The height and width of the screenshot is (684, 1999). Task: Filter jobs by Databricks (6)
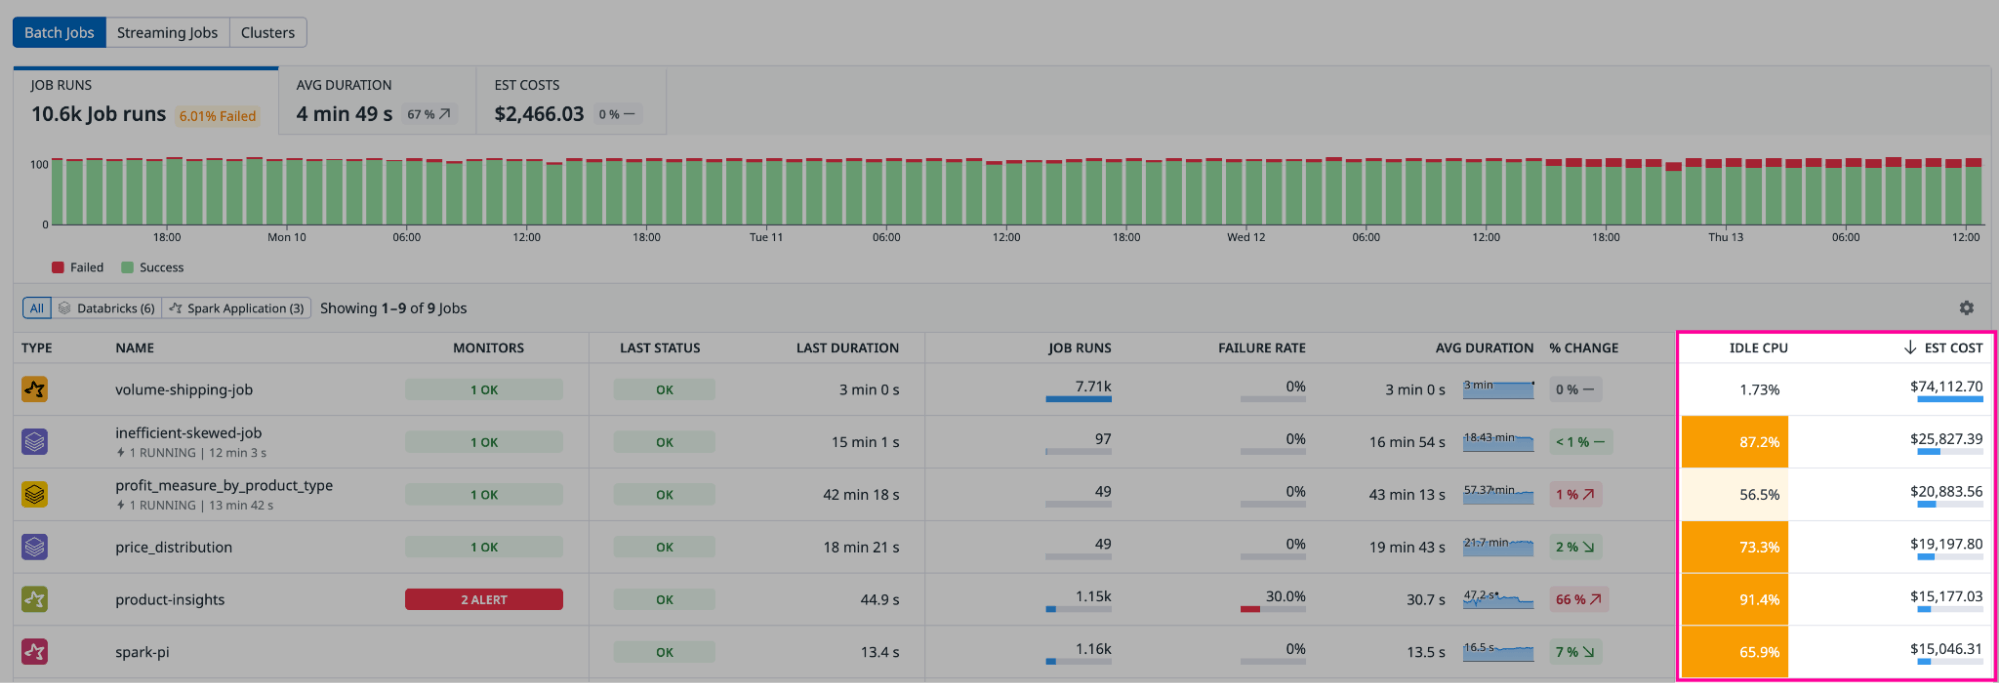[107, 308]
